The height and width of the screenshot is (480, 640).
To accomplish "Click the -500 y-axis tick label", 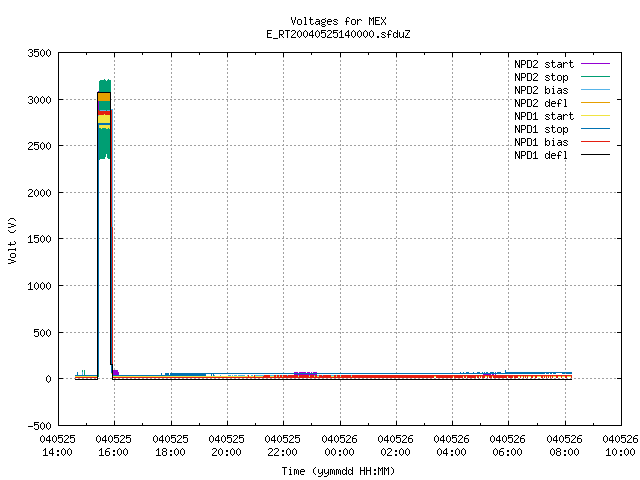I will click(40, 426).
